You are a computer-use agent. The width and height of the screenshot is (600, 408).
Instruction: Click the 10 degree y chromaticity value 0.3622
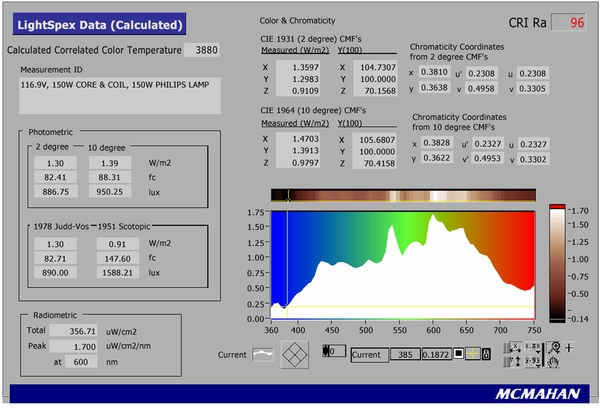click(437, 158)
